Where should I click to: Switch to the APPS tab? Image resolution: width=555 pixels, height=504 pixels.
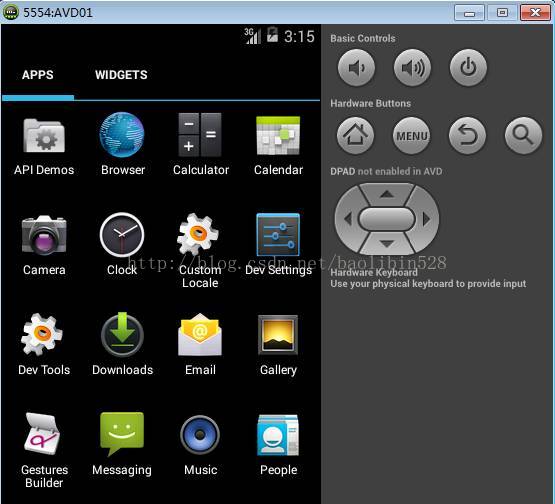click(x=38, y=75)
